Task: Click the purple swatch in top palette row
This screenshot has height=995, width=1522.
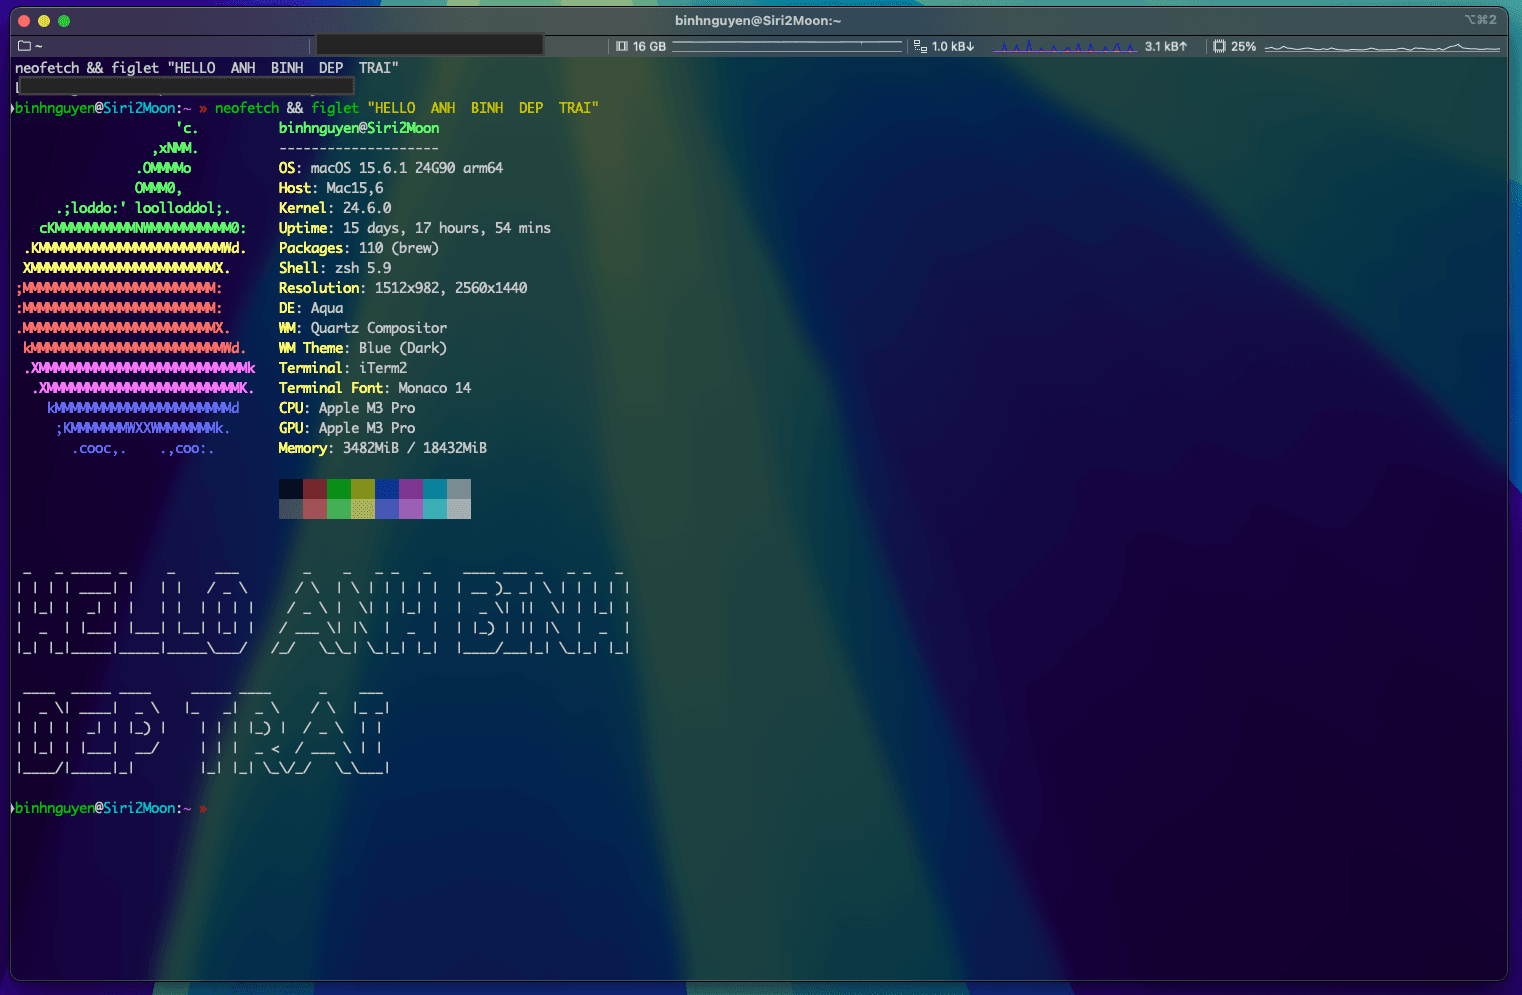Action: (x=411, y=489)
